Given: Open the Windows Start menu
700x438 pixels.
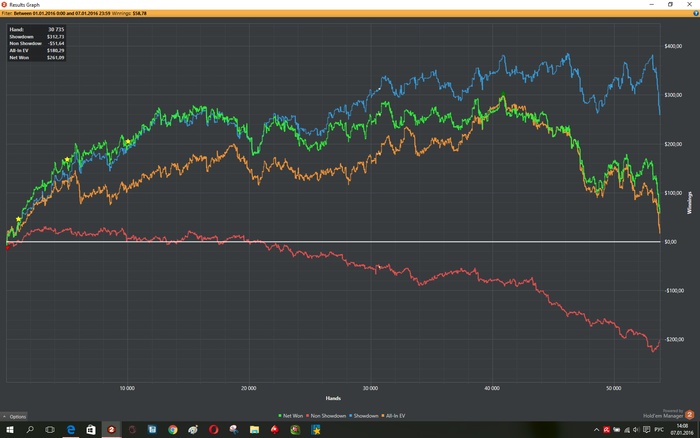Looking at the screenshot, I should tap(9, 430).
